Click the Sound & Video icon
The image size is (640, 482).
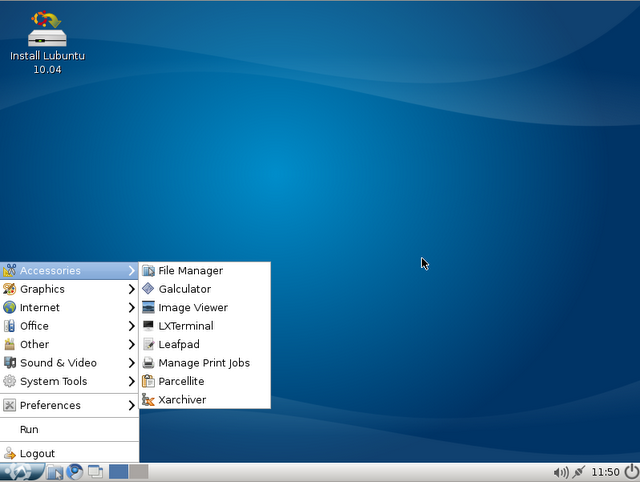tap(9, 362)
